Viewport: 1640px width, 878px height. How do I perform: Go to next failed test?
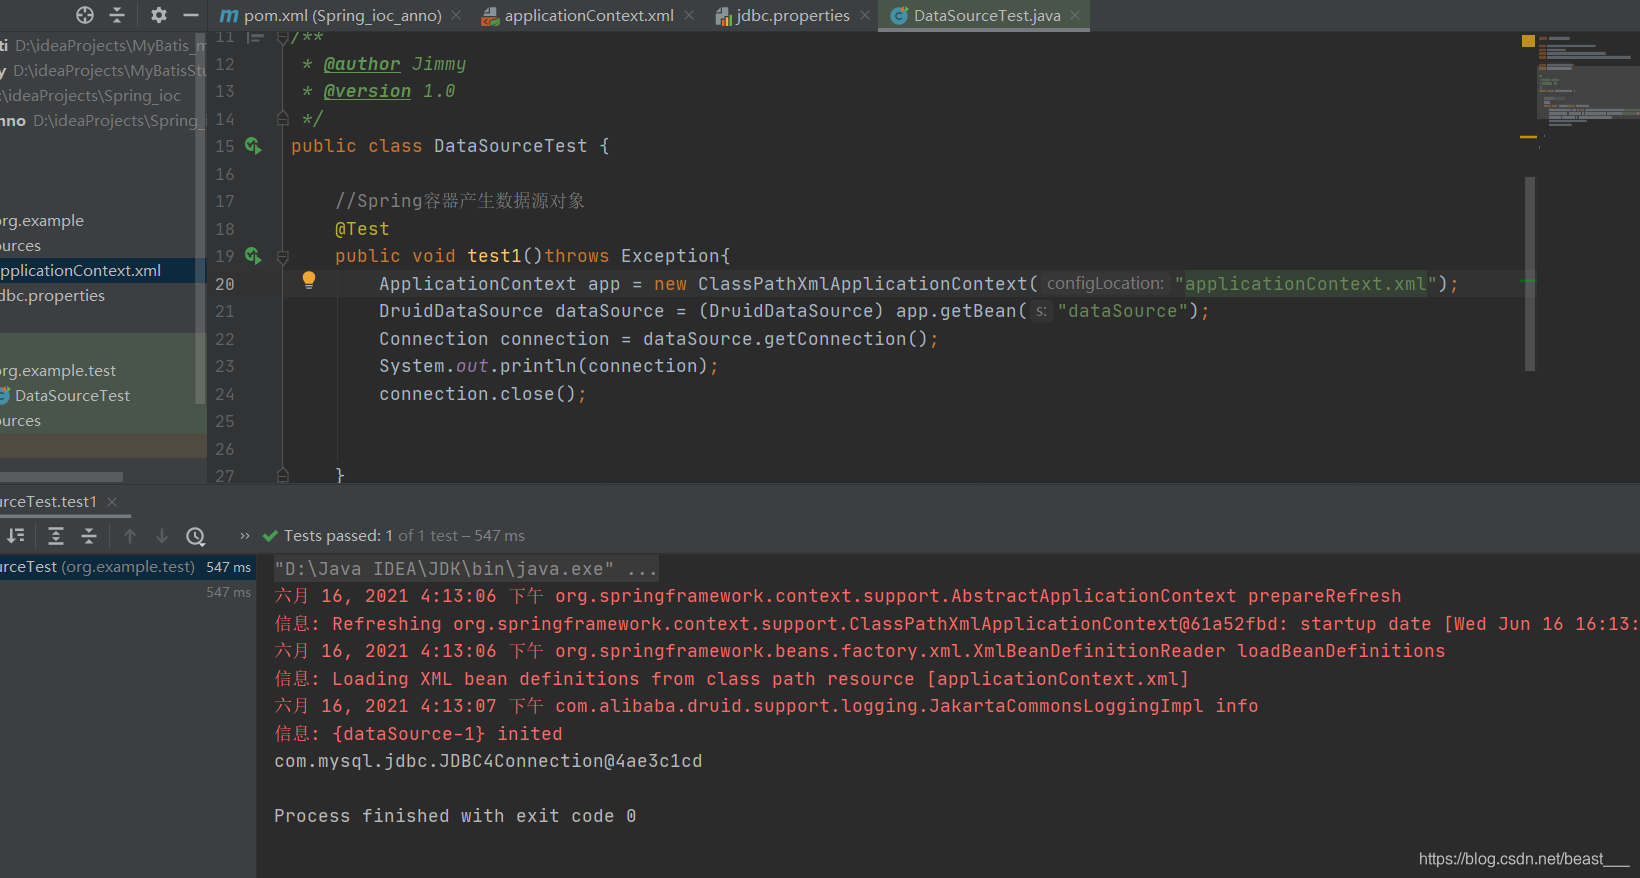point(162,536)
